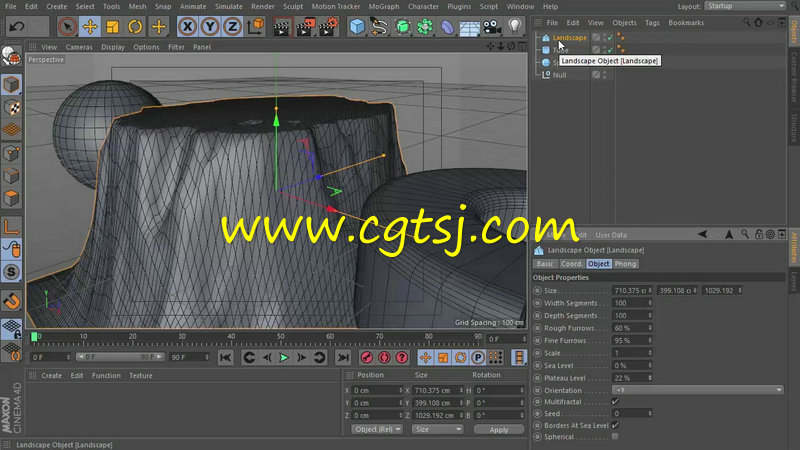Click the Undo arrow icon
This screenshot has width=800, height=450.
(16, 27)
